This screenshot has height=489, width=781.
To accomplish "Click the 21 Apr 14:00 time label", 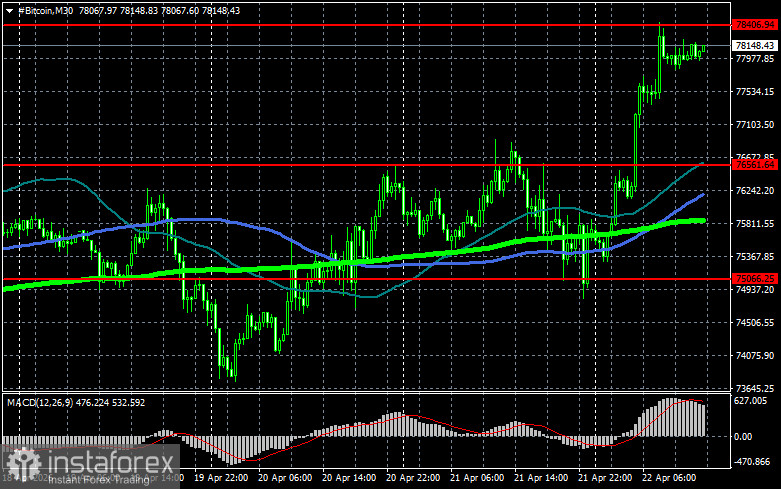I will pos(540,478).
